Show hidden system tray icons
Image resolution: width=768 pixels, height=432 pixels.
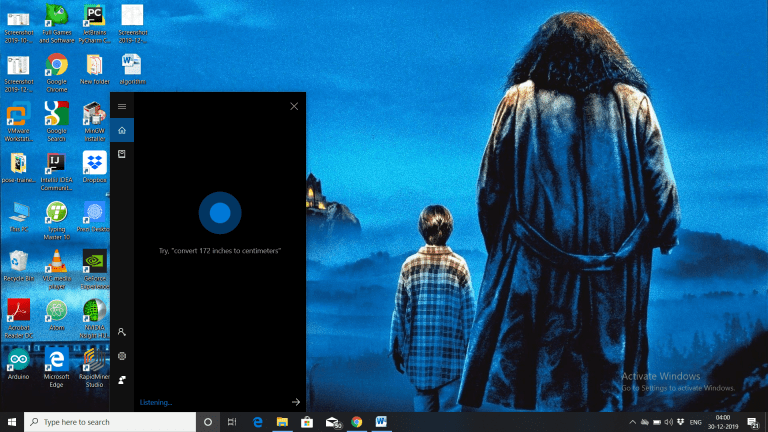632,422
